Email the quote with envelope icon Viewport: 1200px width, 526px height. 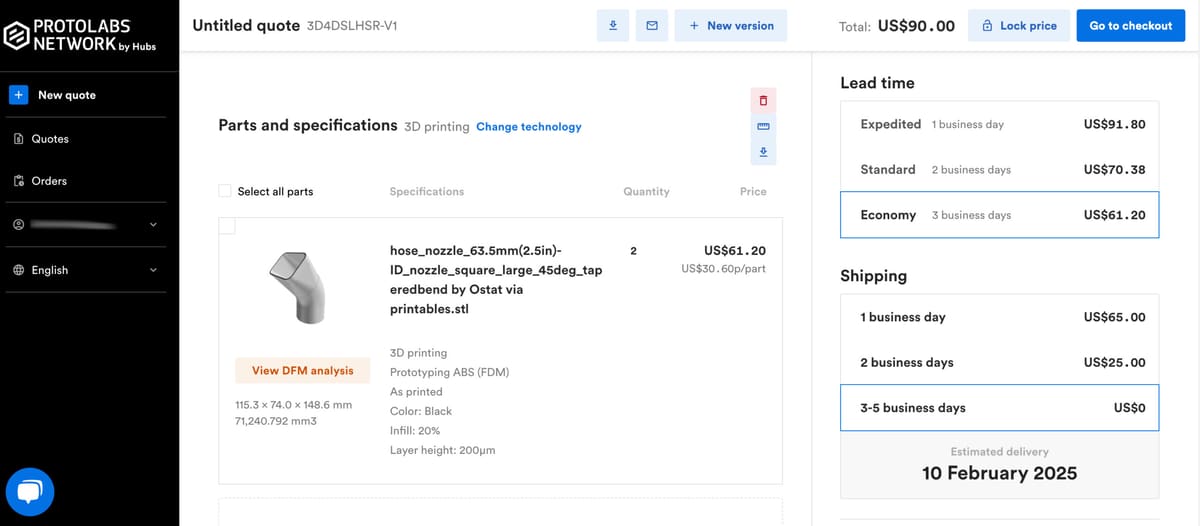(x=652, y=26)
